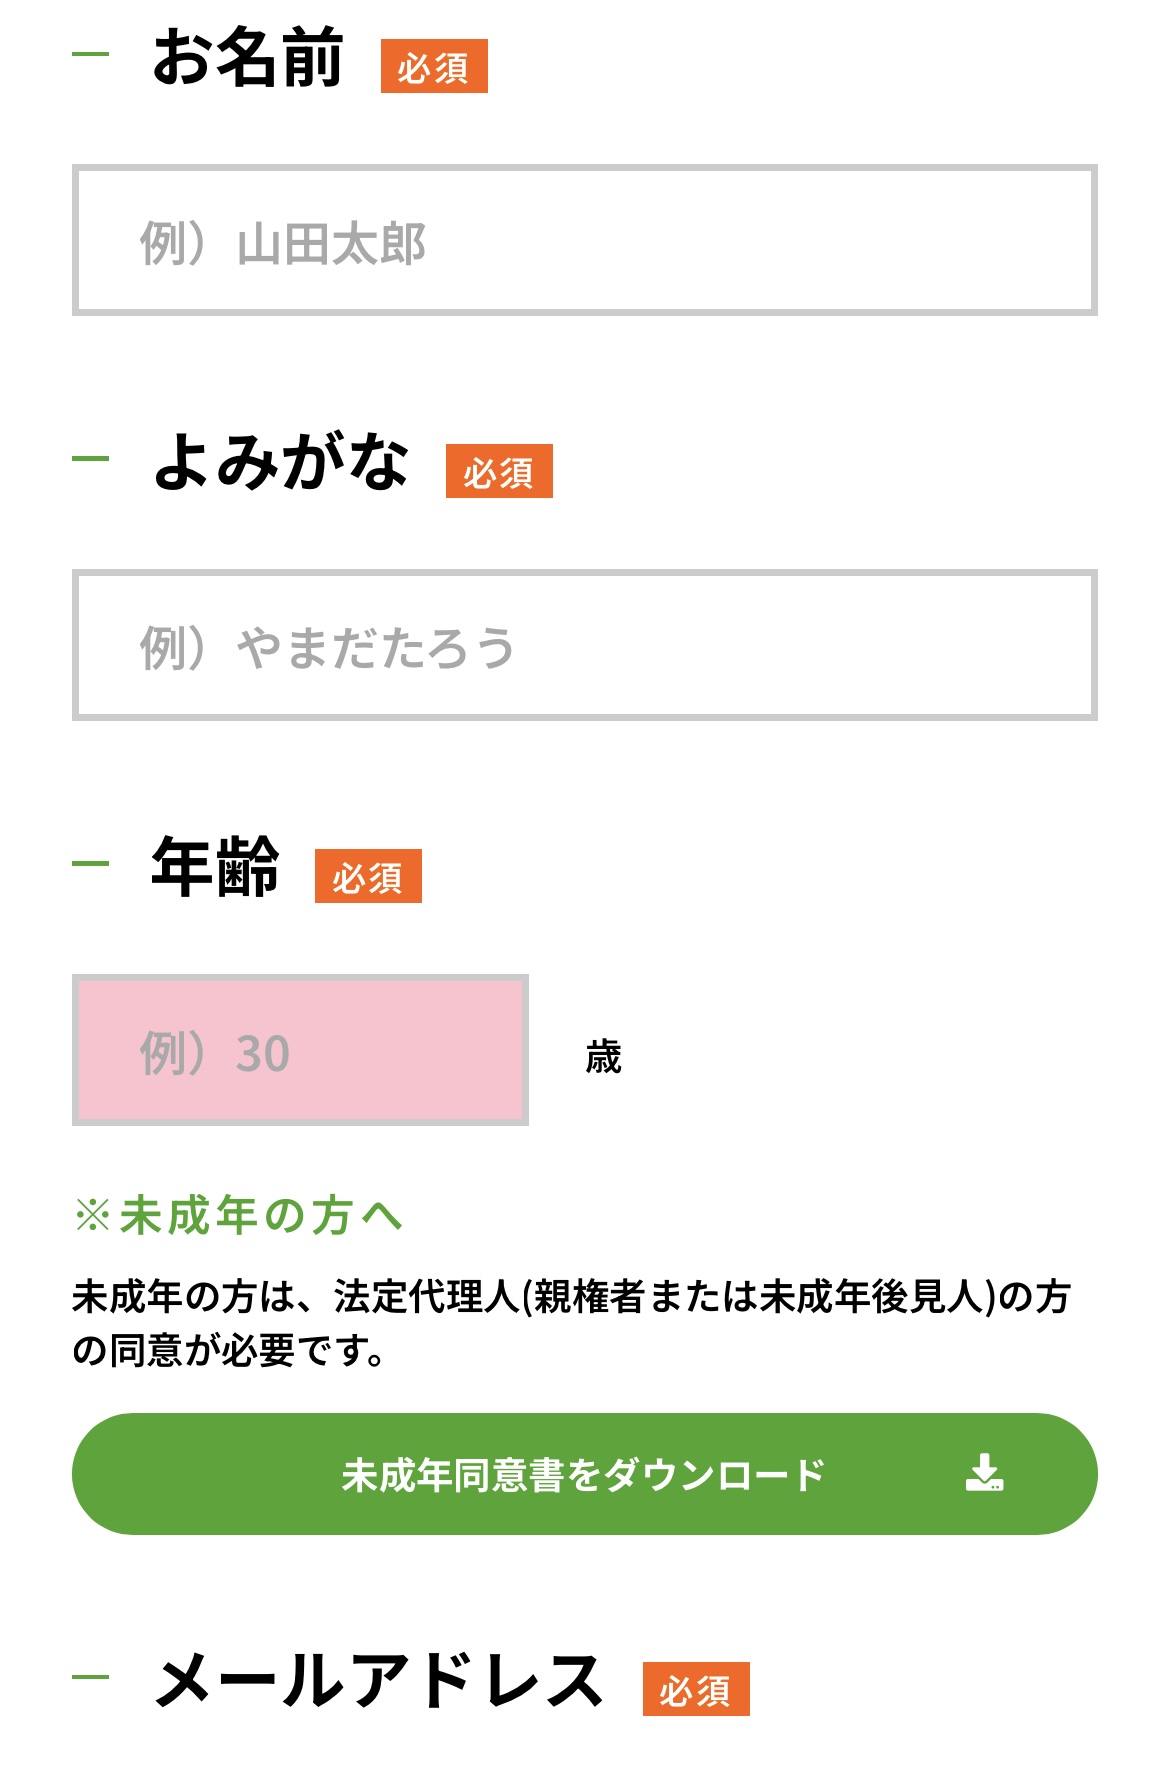This screenshot has width=1170, height=1765.
Task: Click the メールアドレス section heading
Action: 379,1680
